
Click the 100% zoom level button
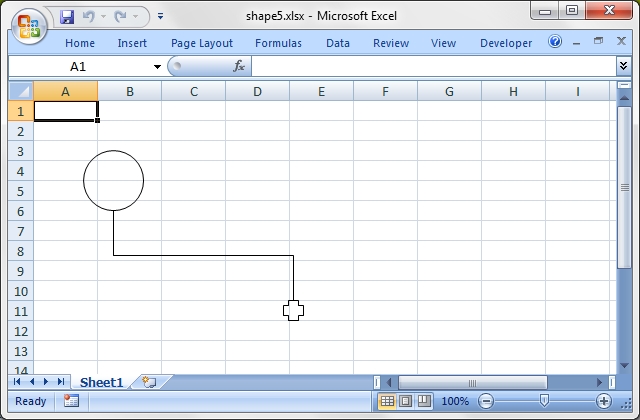click(x=455, y=401)
